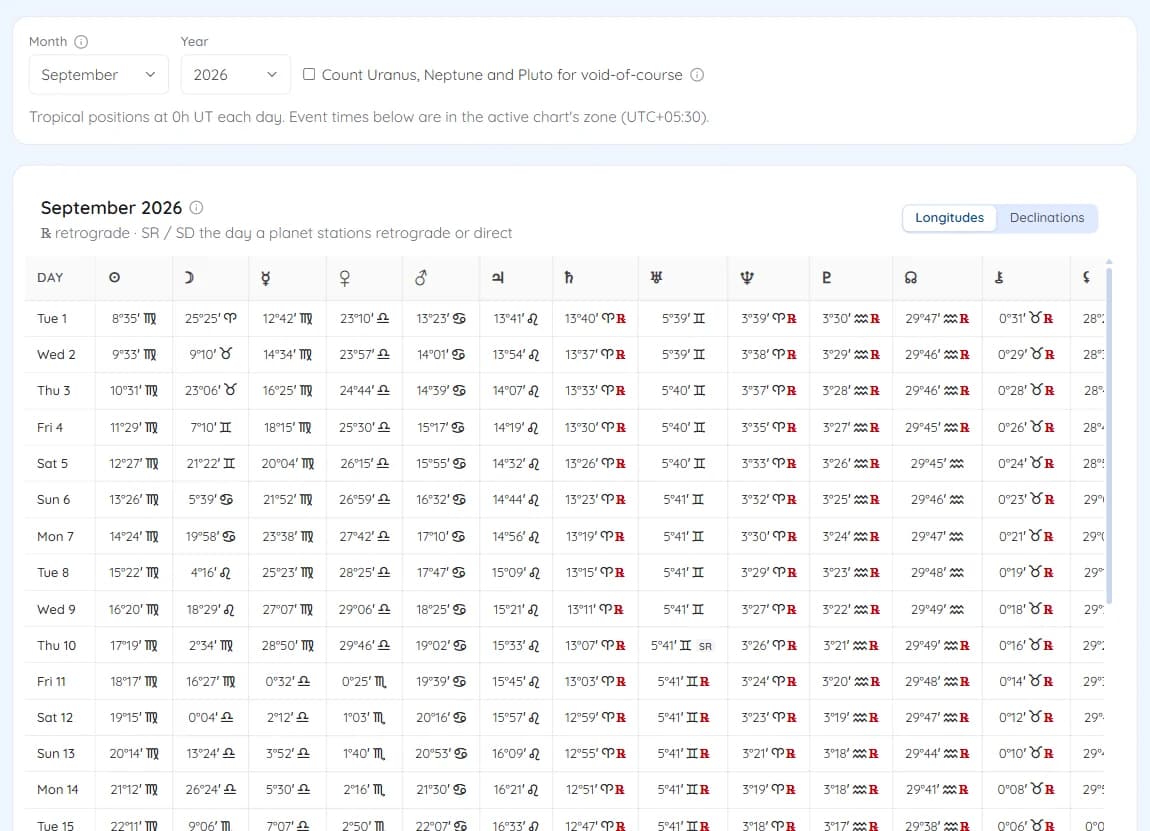Click Jupiter position 14°32' on Sat 5

[x=516, y=463]
